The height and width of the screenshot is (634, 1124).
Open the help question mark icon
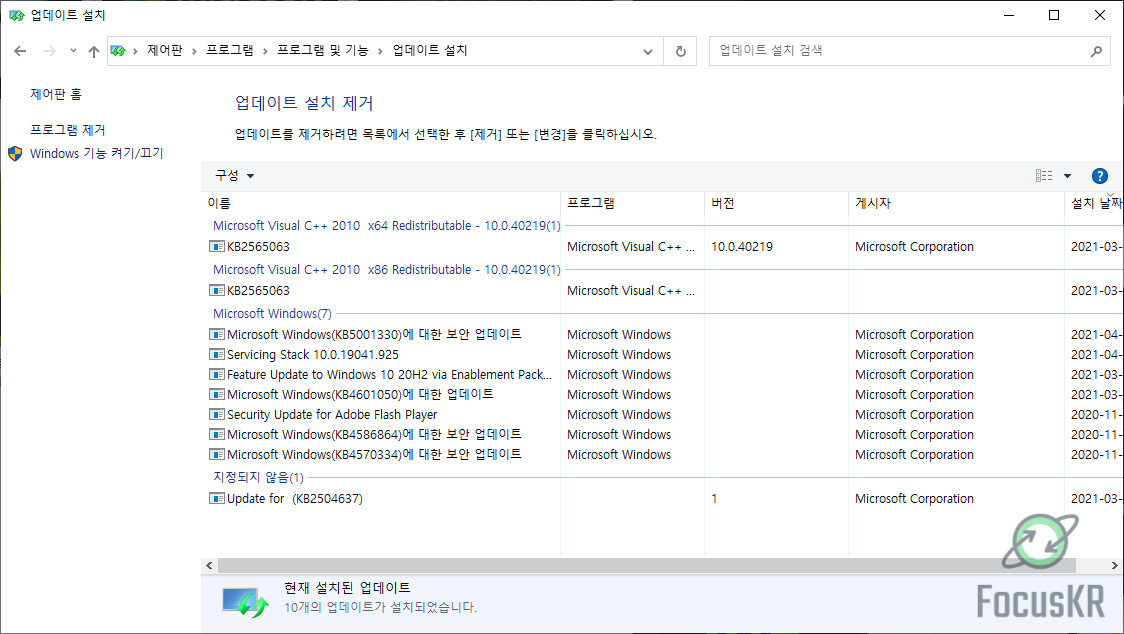1100,176
